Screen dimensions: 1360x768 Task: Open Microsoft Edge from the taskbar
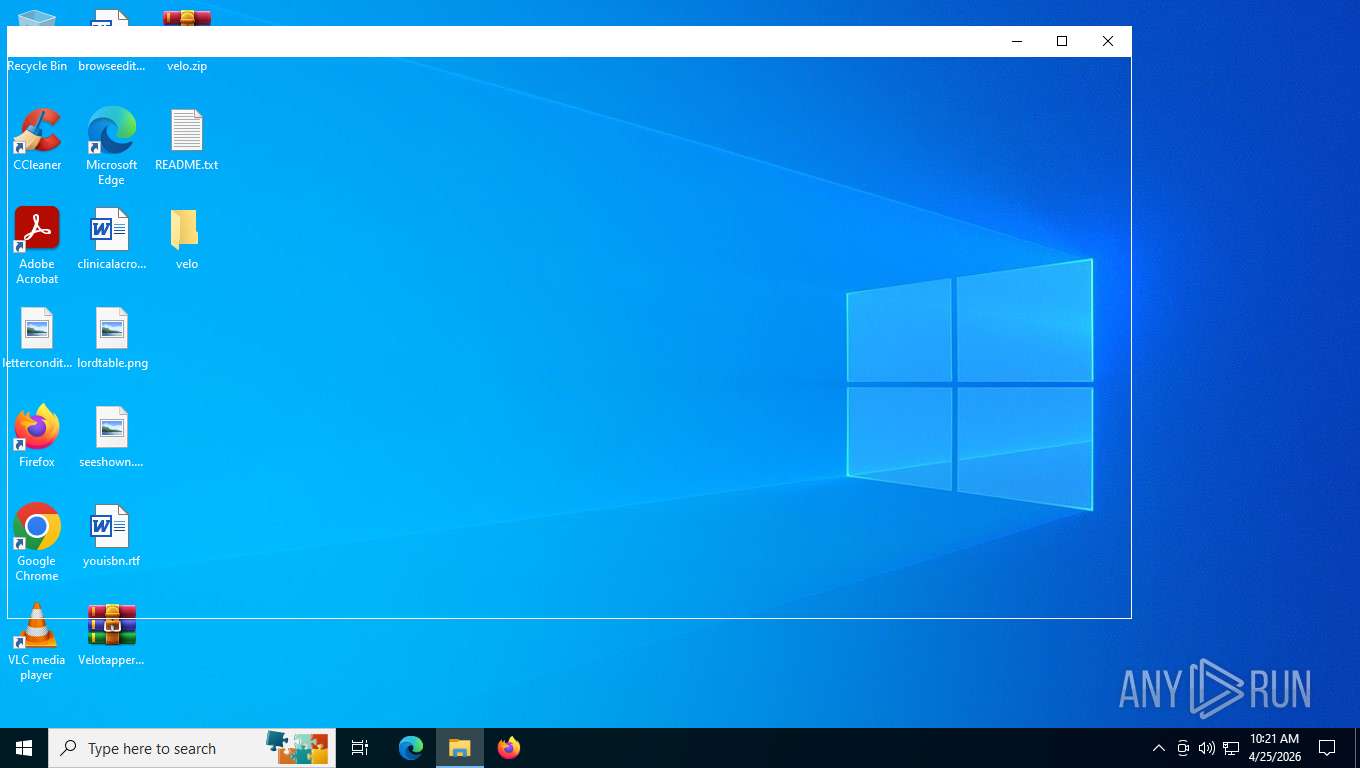(411, 748)
